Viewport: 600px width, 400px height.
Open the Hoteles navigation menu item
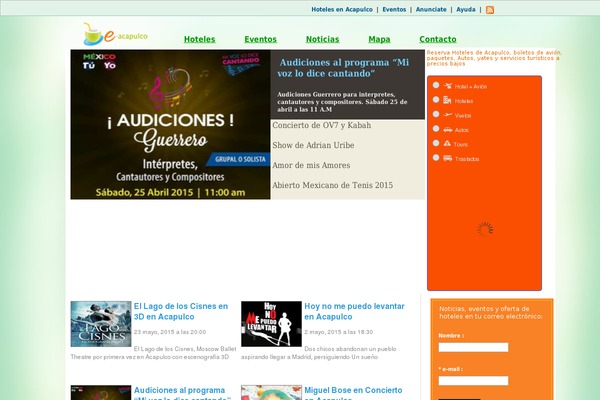[x=199, y=39]
